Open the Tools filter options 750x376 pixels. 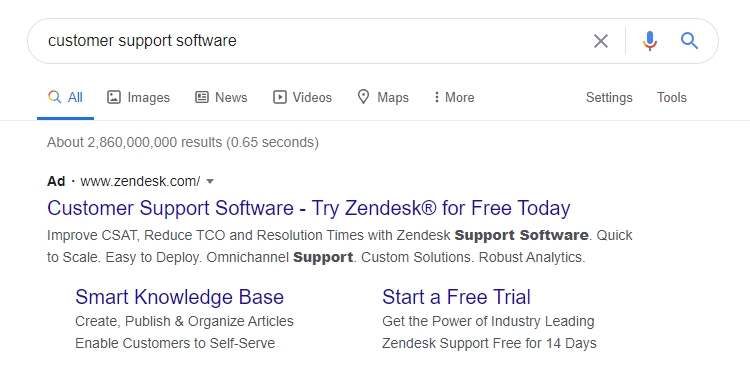click(x=672, y=97)
